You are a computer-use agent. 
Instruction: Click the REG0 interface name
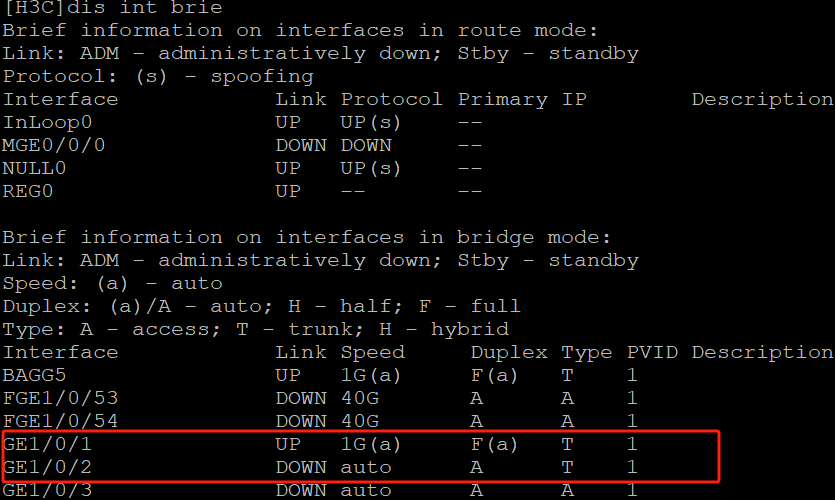[x=30, y=191]
